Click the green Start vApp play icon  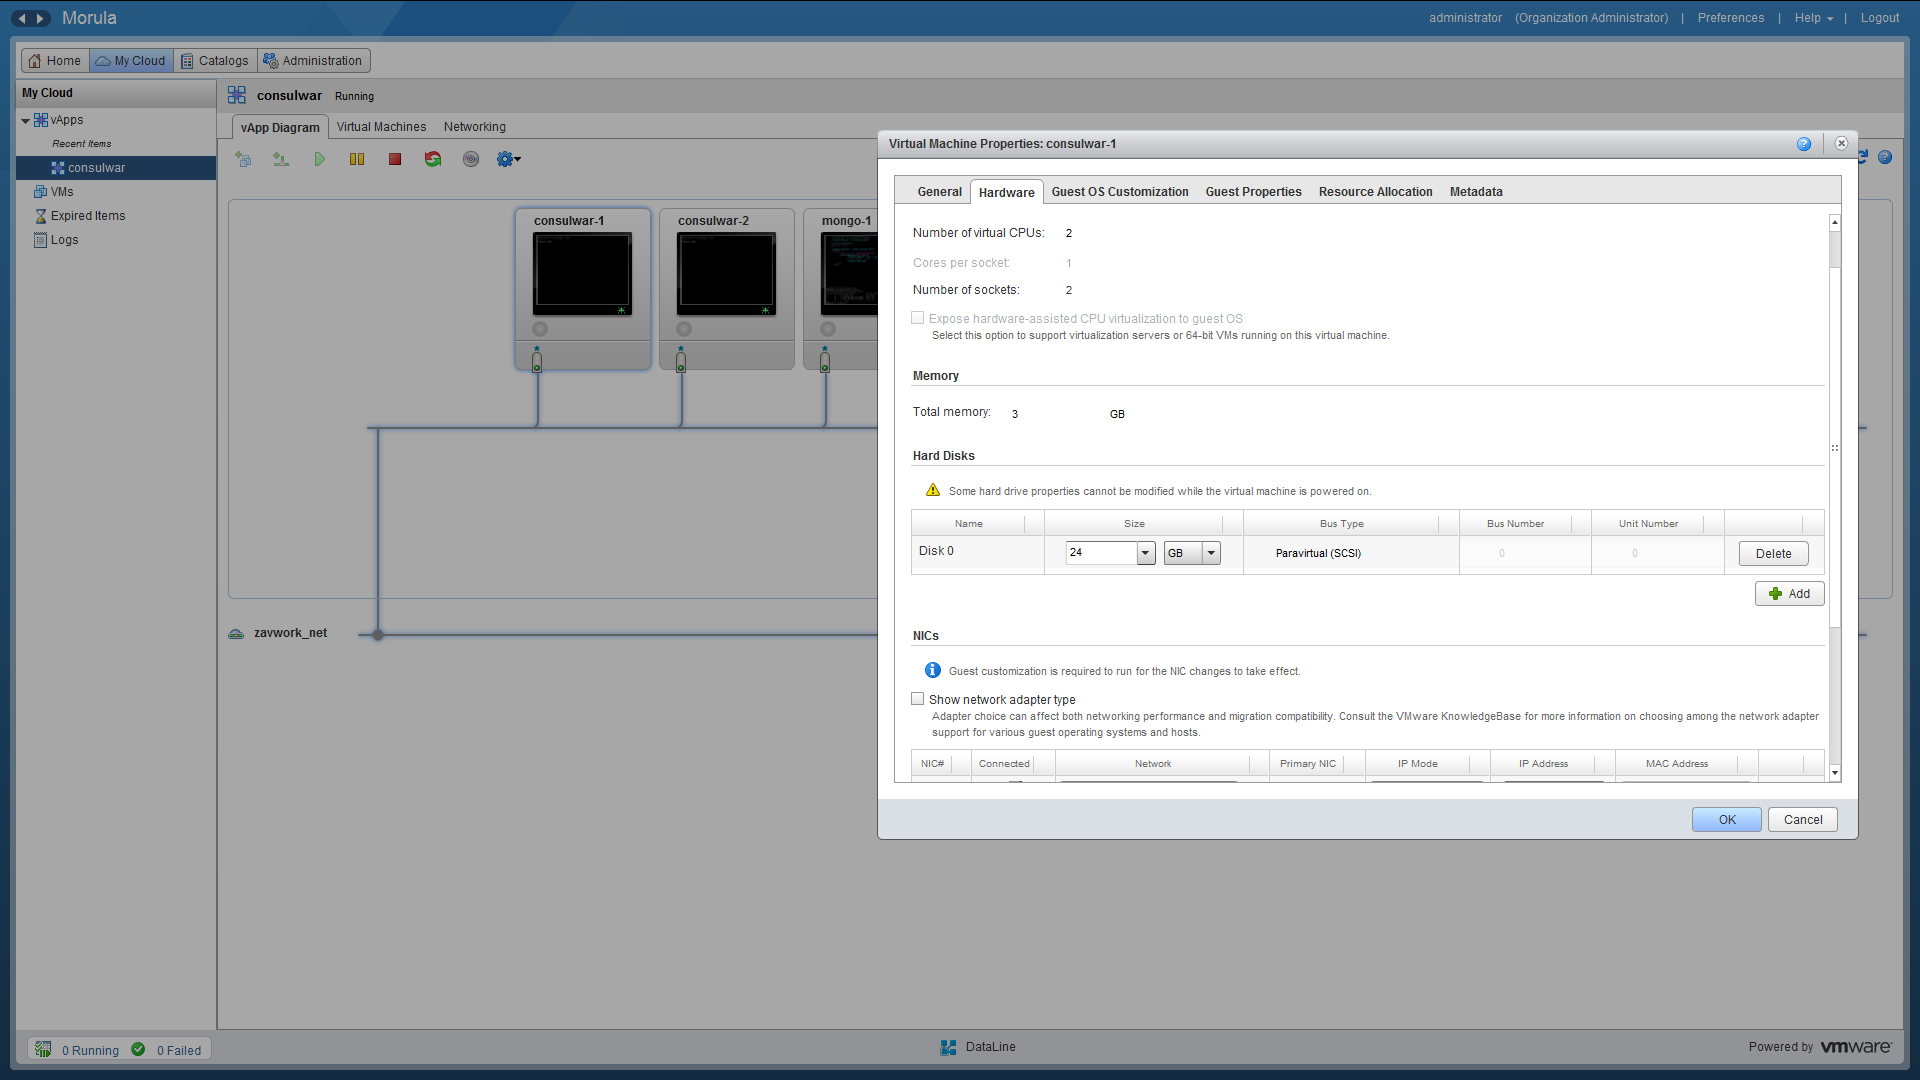(x=319, y=159)
